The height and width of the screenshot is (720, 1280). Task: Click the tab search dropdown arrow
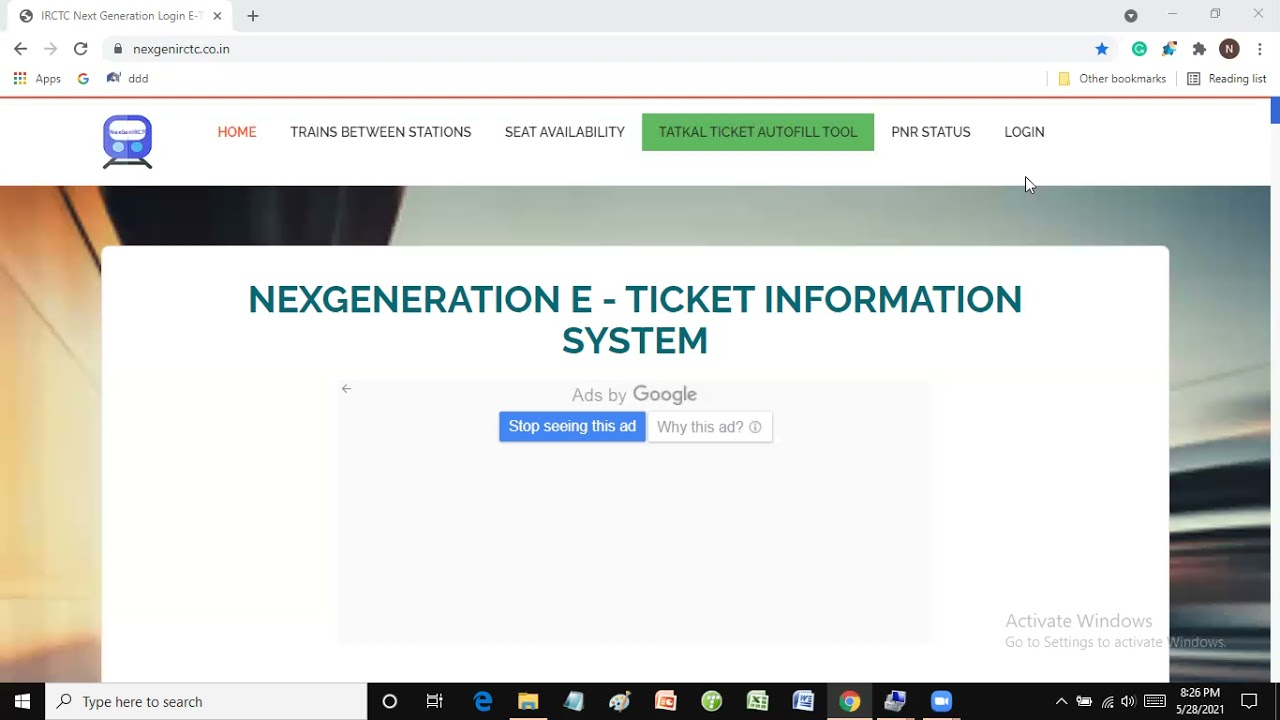coord(1131,15)
